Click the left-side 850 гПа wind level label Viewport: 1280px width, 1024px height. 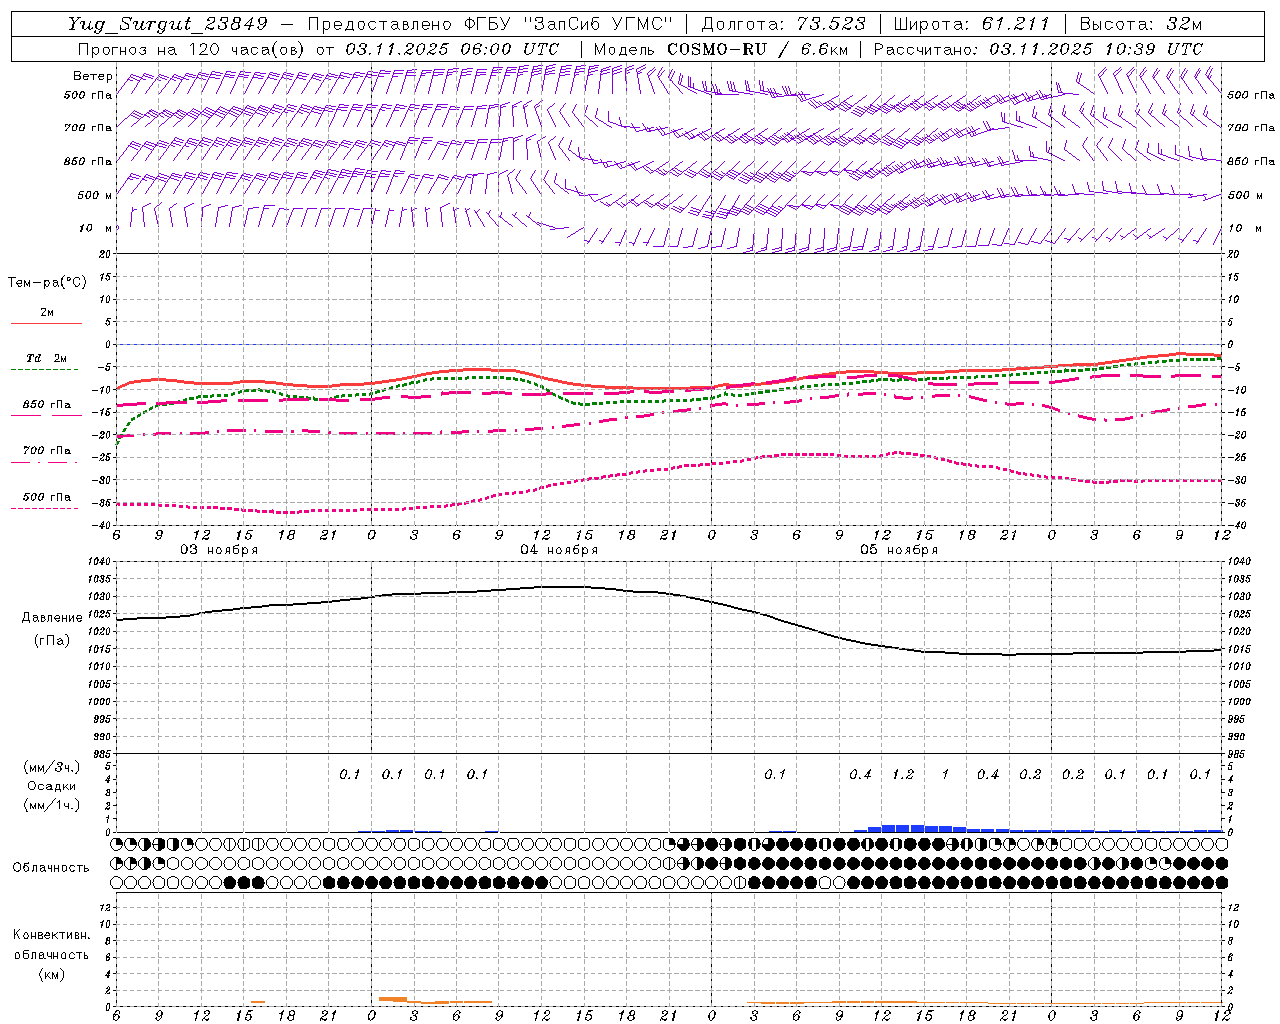pos(88,161)
